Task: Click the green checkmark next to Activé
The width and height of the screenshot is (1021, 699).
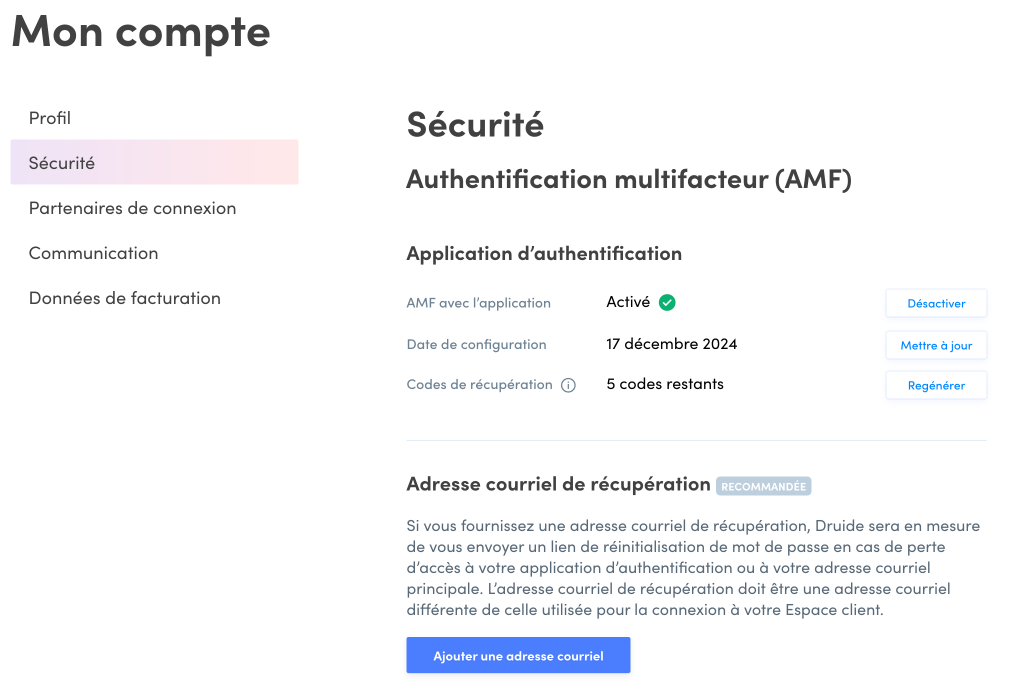Action: point(667,302)
